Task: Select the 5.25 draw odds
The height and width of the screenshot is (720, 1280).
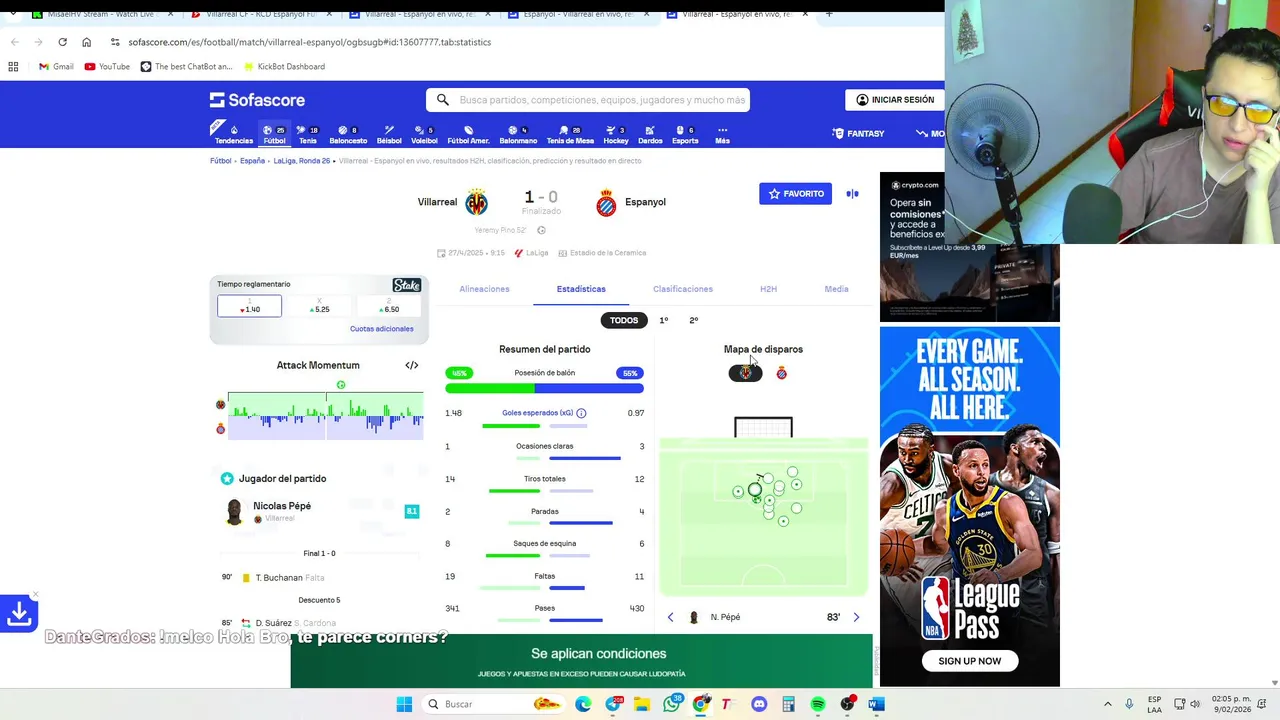Action: 319,306
